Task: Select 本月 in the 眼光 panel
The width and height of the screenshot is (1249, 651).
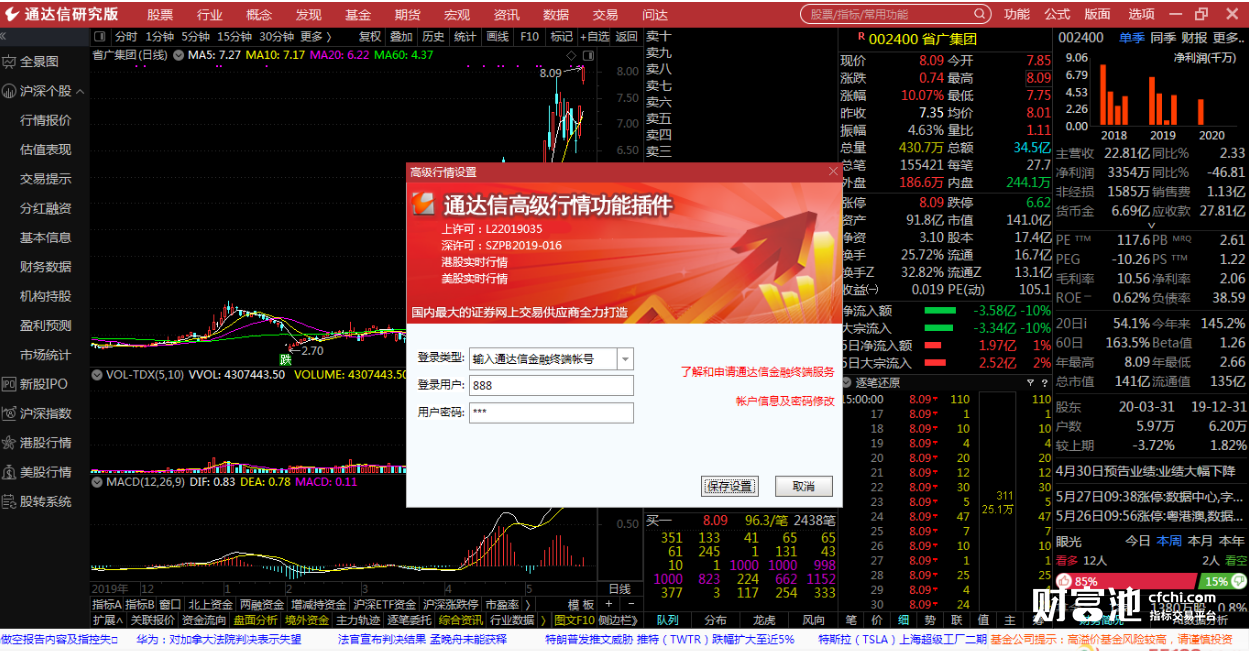Action: 1200,541
